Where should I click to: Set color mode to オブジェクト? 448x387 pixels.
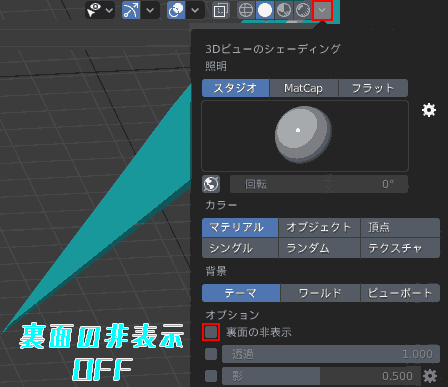tap(319, 228)
